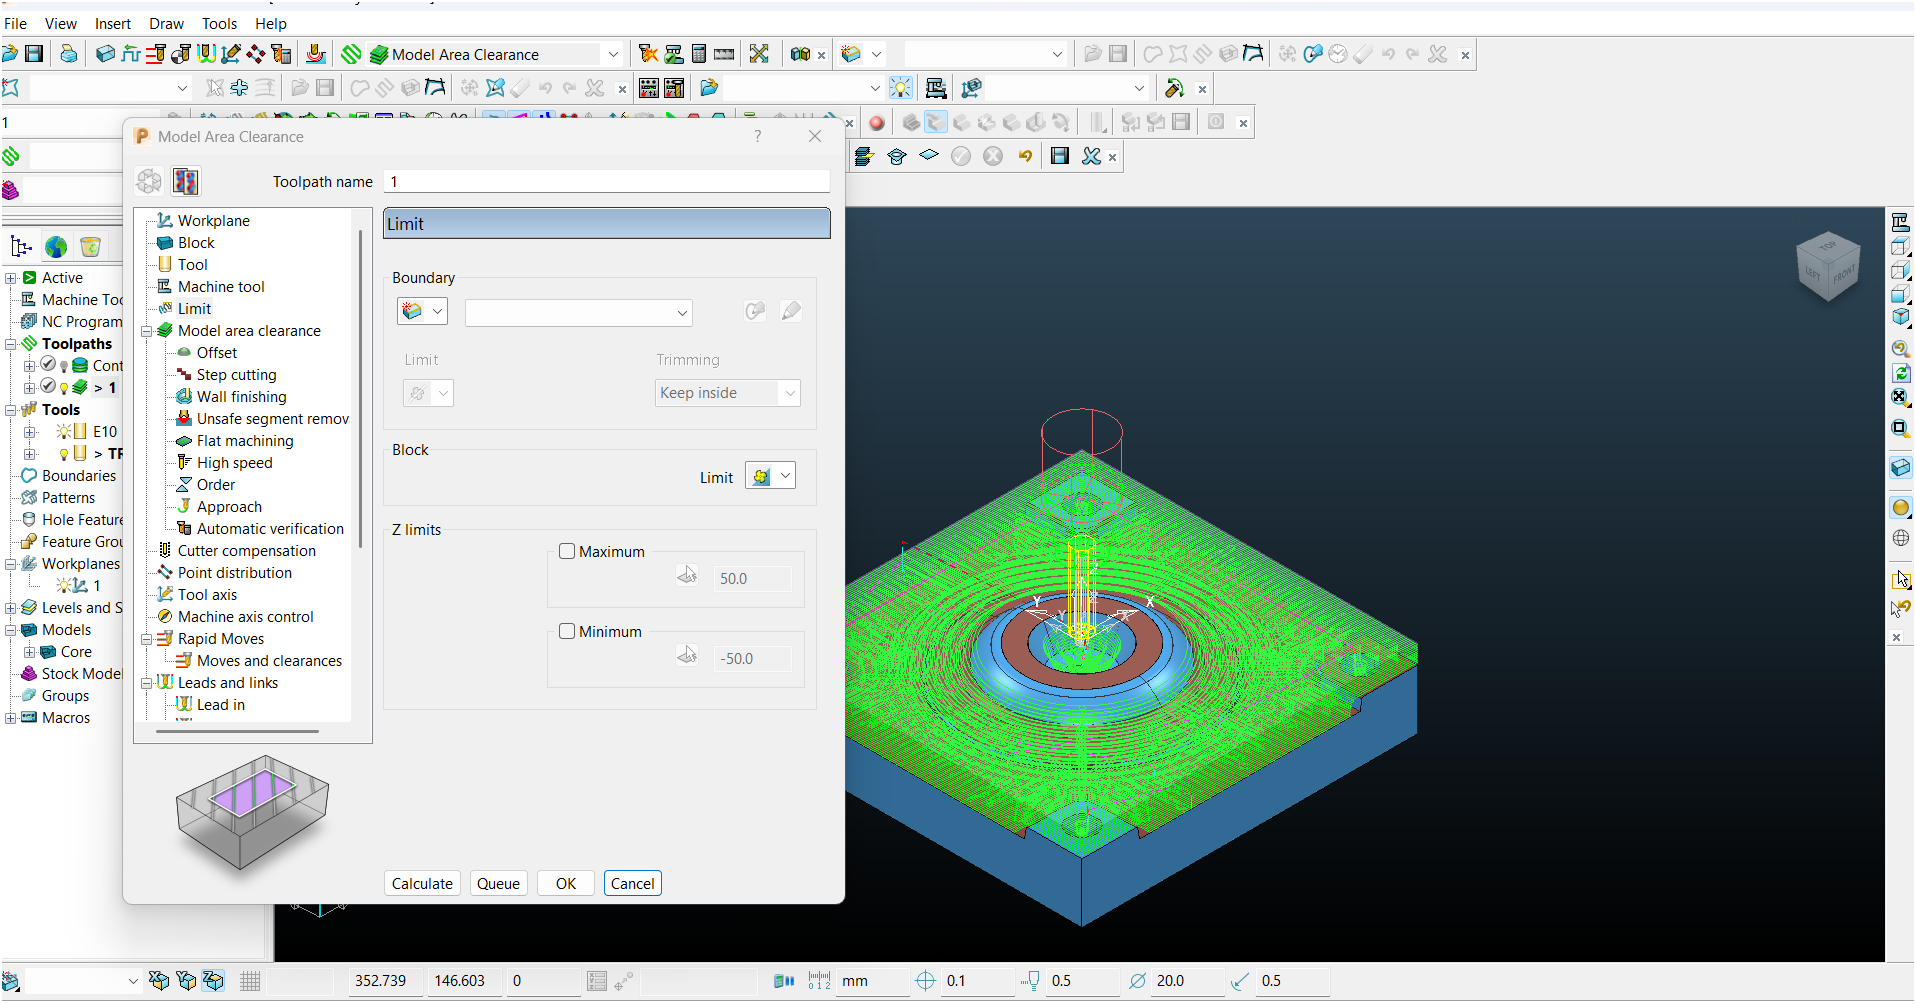This screenshot has width=1916, height=1004.
Task: Click the globe icon above the explorer tree
Action: (56, 247)
